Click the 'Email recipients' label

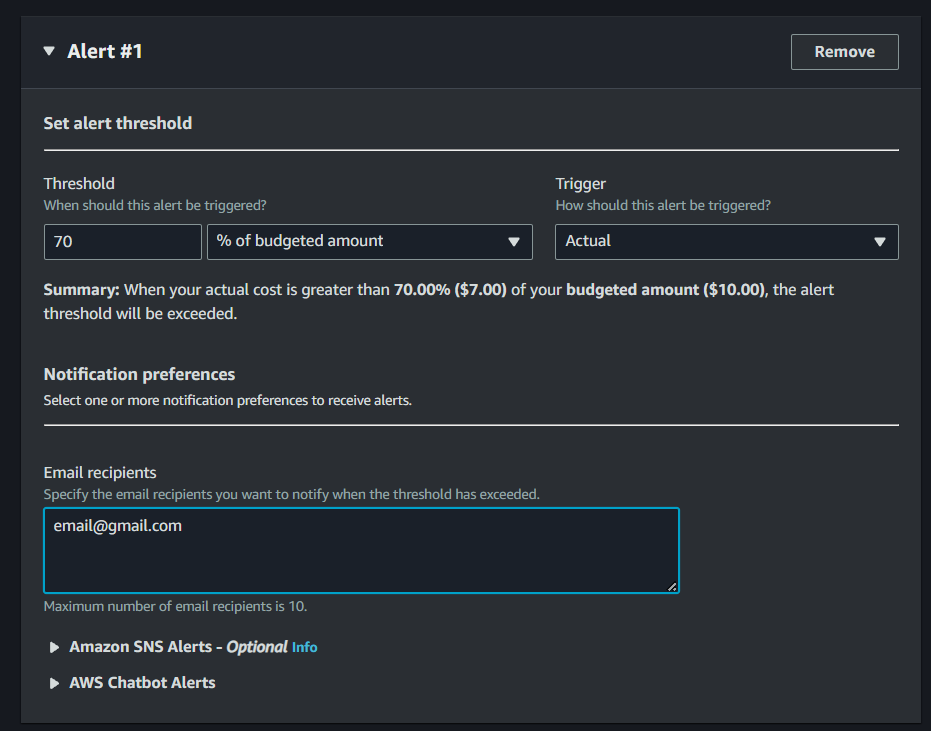point(100,472)
